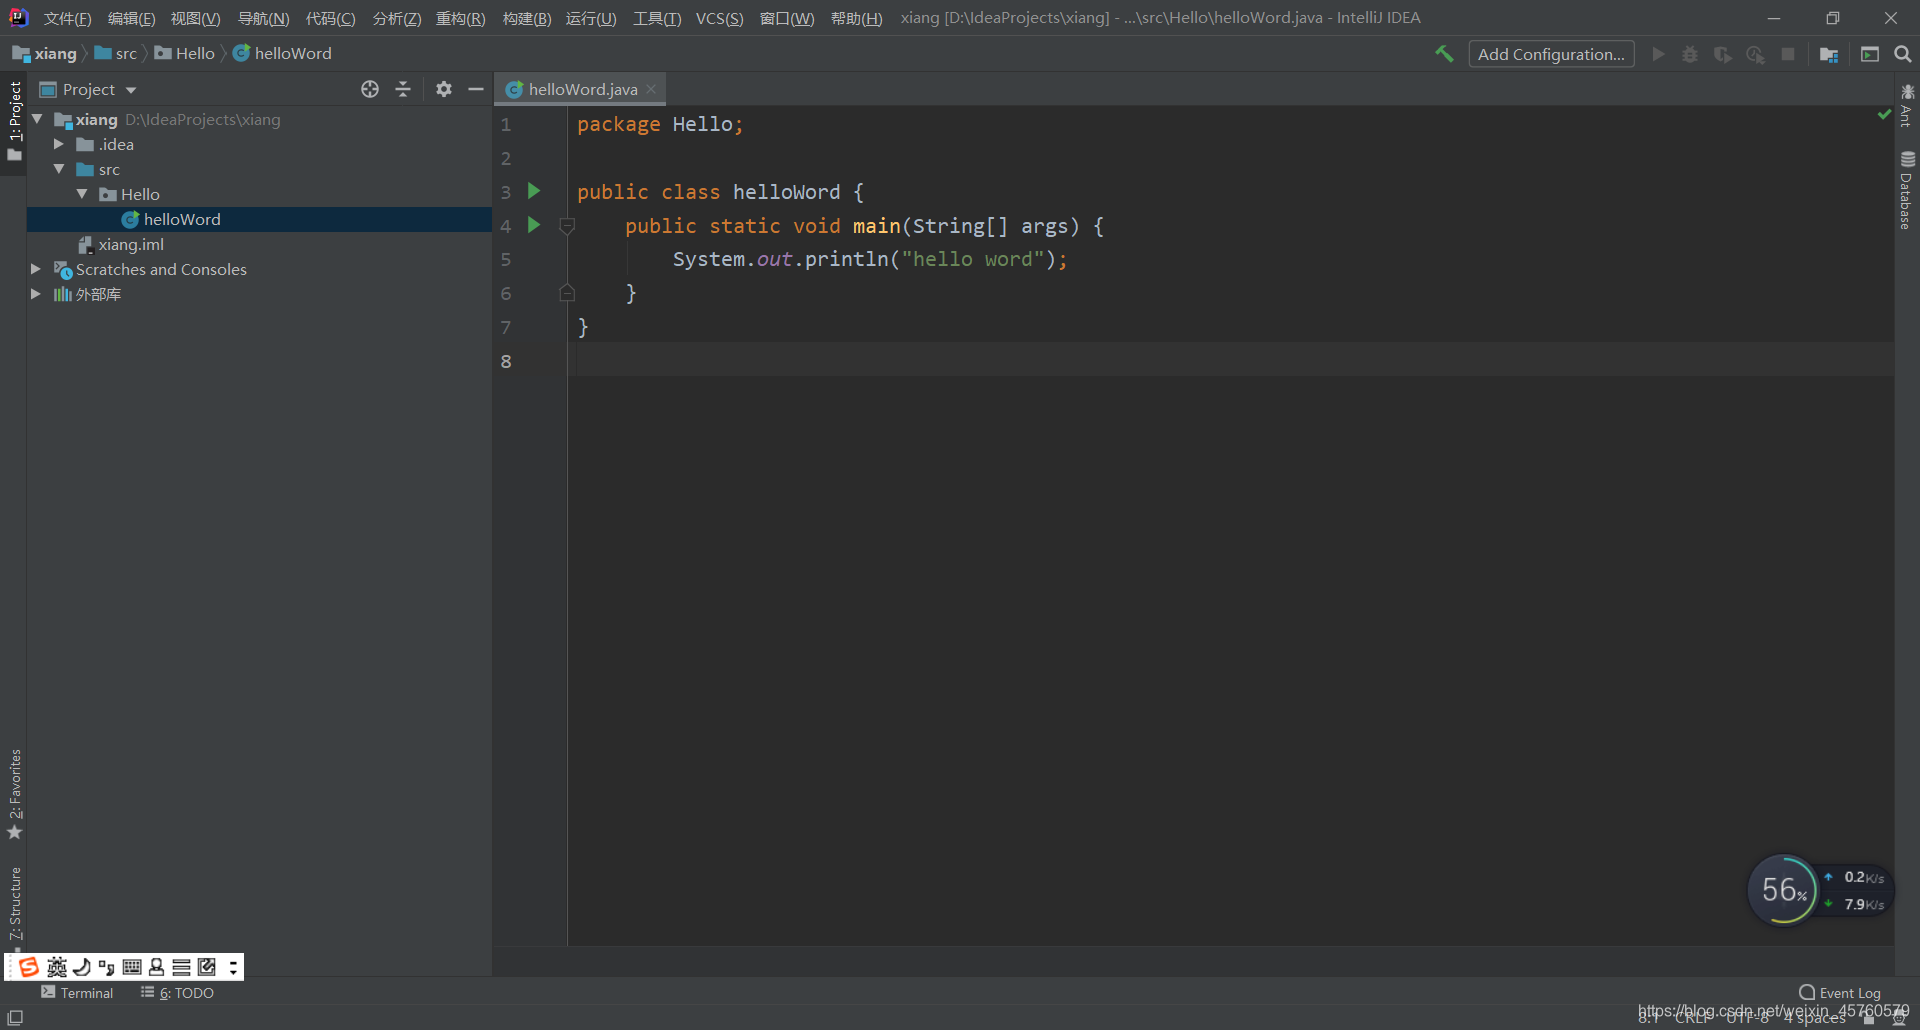Image resolution: width=1920 pixels, height=1030 pixels.
Task: Open the Ant tool window
Action: (1907, 105)
